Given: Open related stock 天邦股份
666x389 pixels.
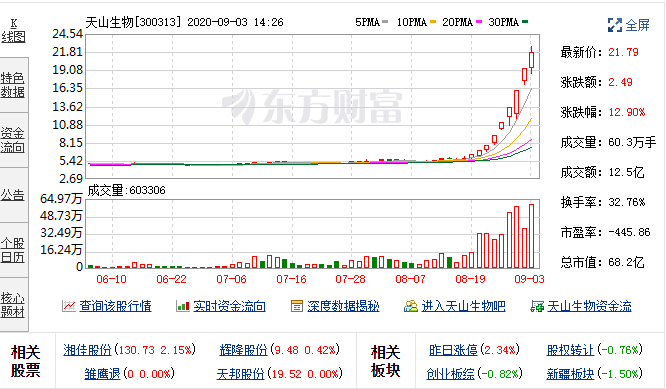Looking at the screenshot, I should point(240,374).
